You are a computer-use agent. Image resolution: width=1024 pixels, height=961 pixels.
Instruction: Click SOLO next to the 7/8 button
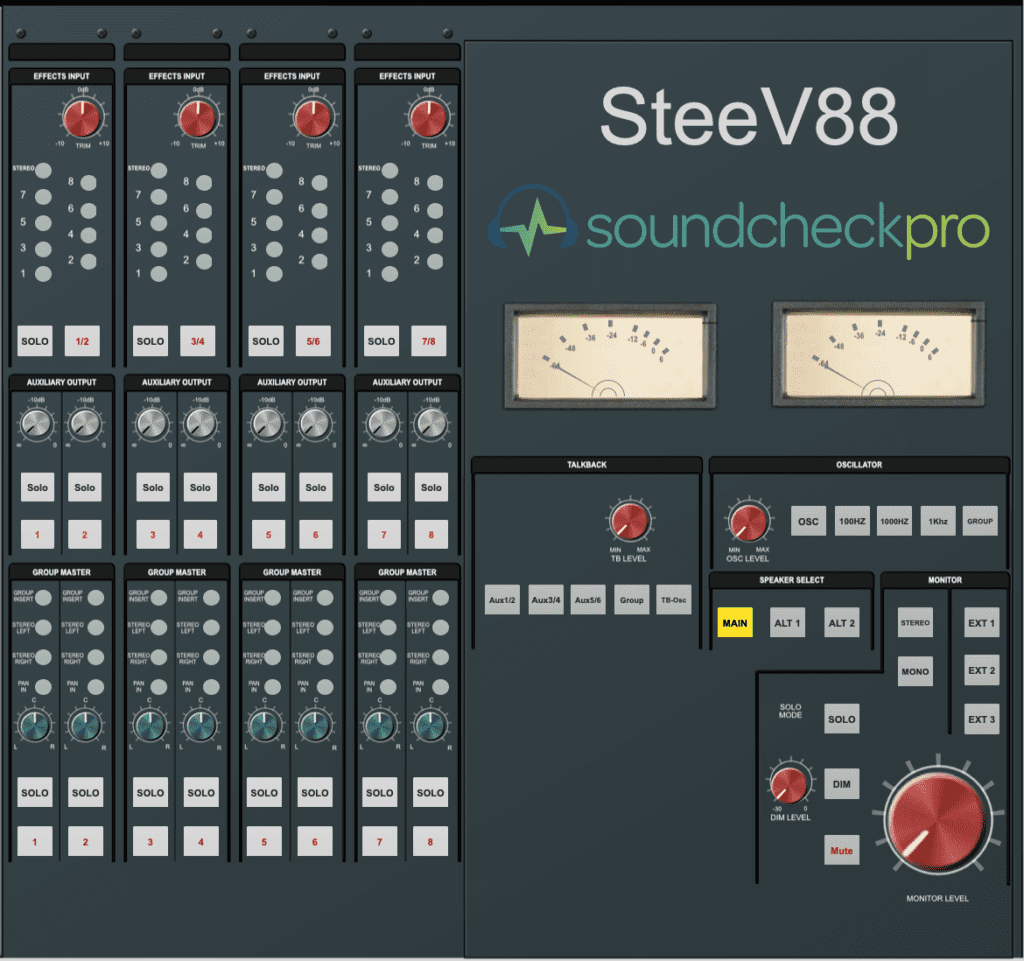click(381, 341)
